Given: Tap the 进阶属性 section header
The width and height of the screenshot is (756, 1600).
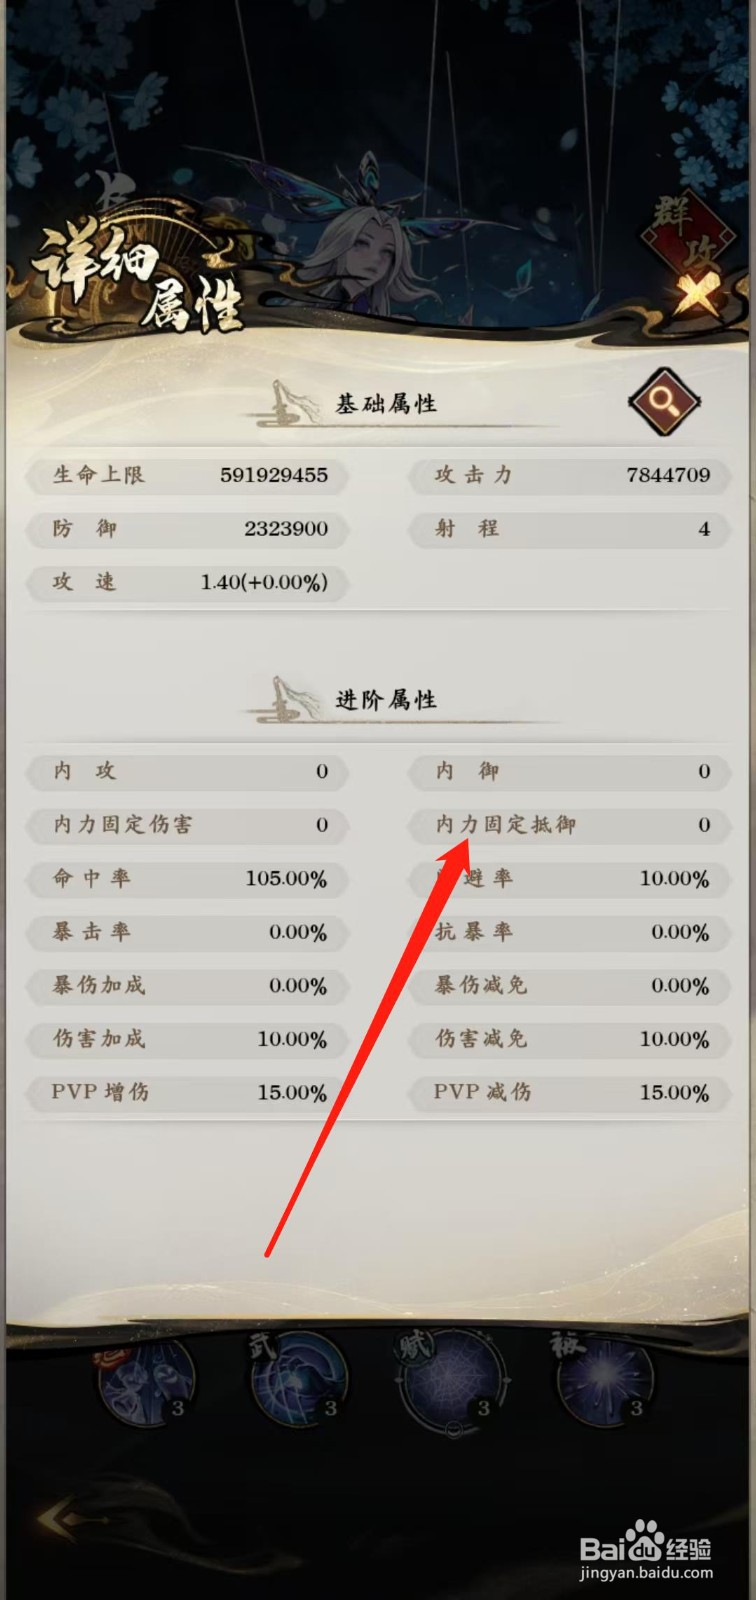Looking at the screenshot, I should point(386,699).
